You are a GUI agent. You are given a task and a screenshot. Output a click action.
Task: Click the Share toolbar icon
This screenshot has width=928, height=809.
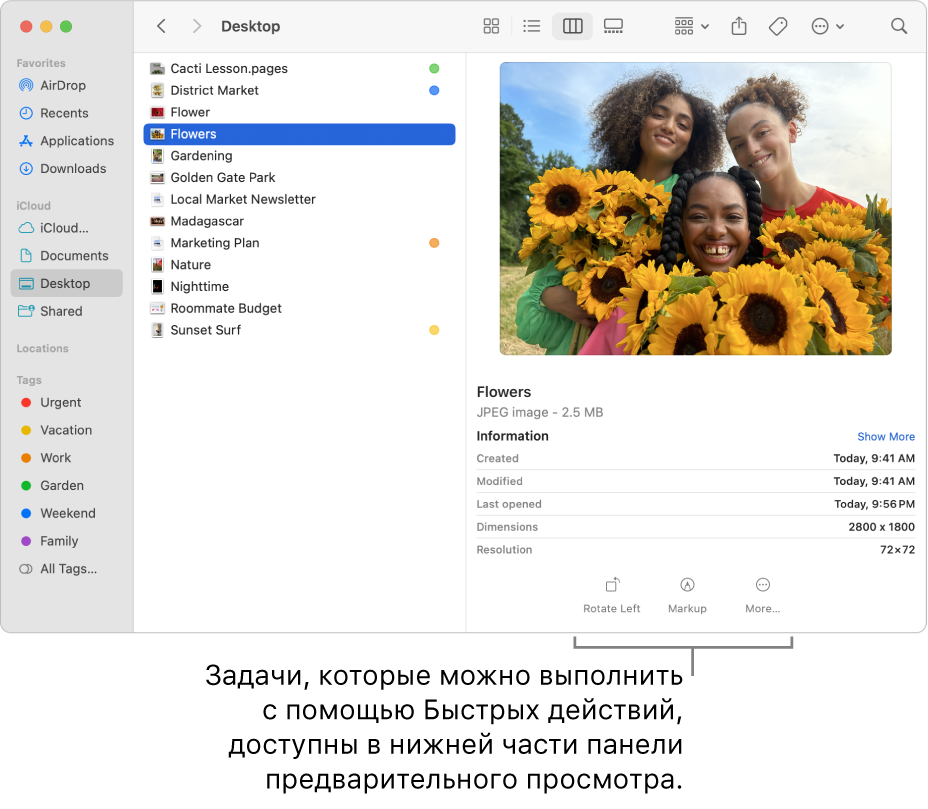tap(739, 26)
